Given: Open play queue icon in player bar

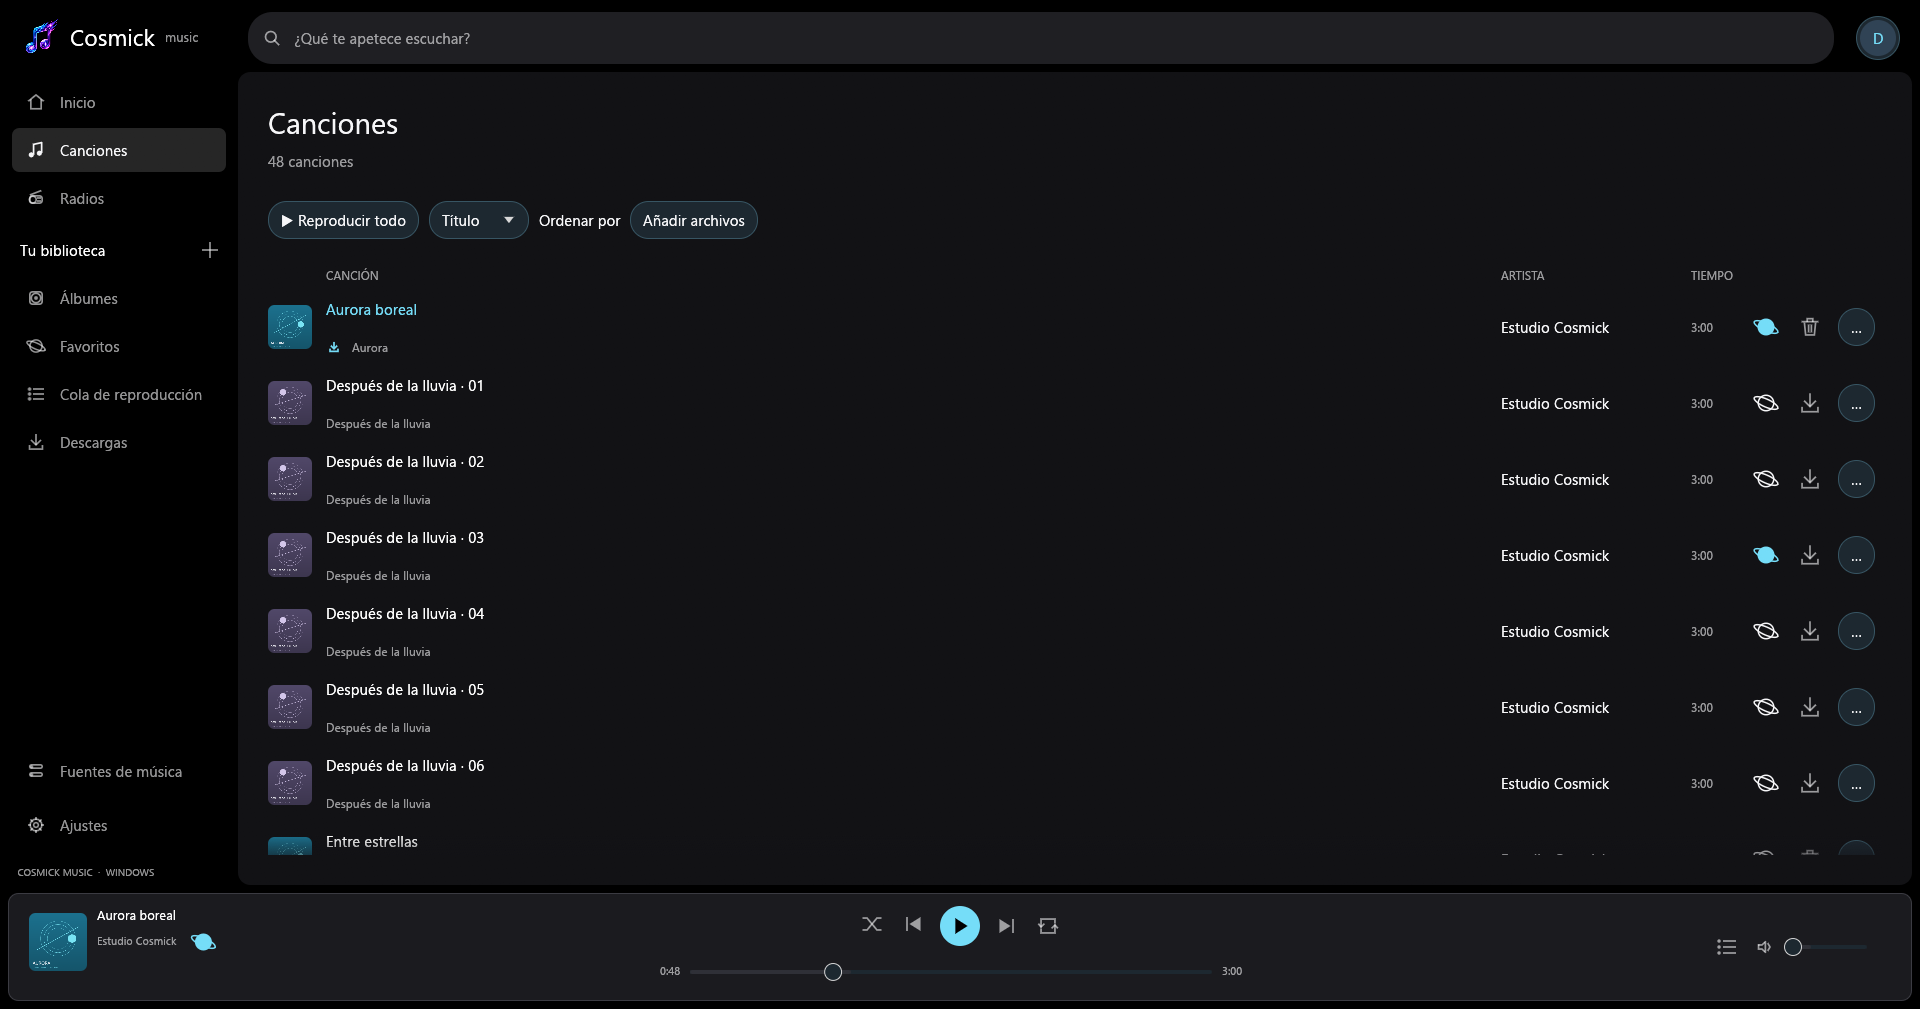Looking at the screenshot, I should click(1726, 947).
